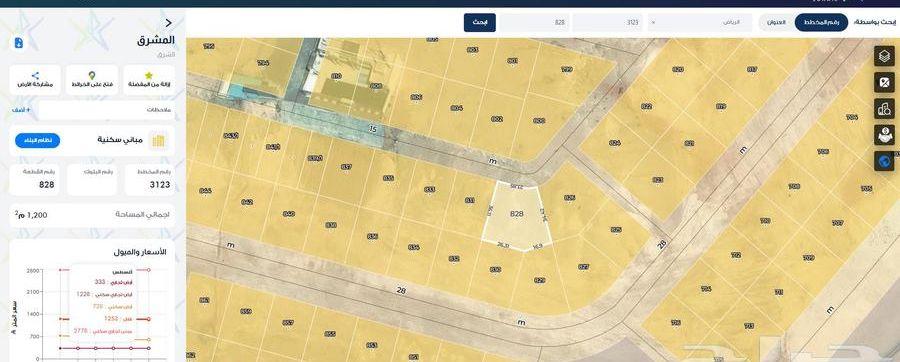Select parcel 801 on the map

(x=513, y=60)
